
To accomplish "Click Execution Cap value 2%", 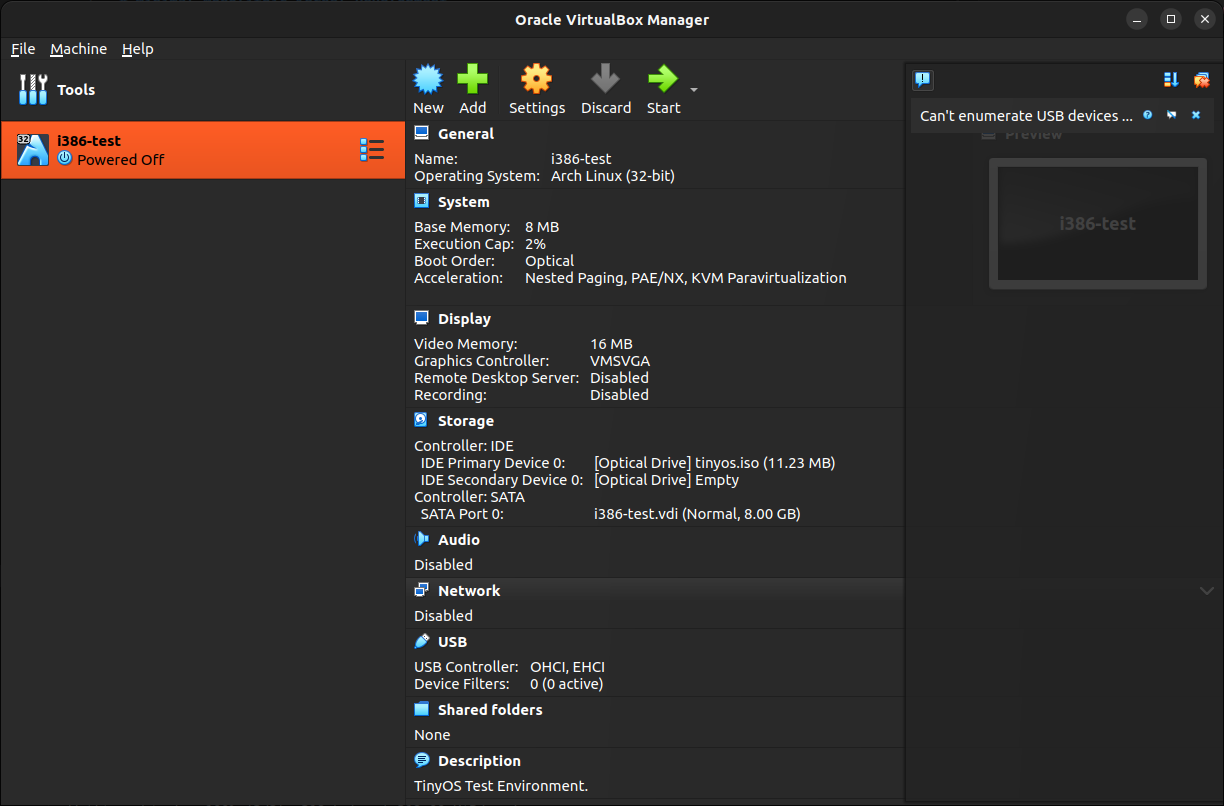I will click(x=535, y=244).
